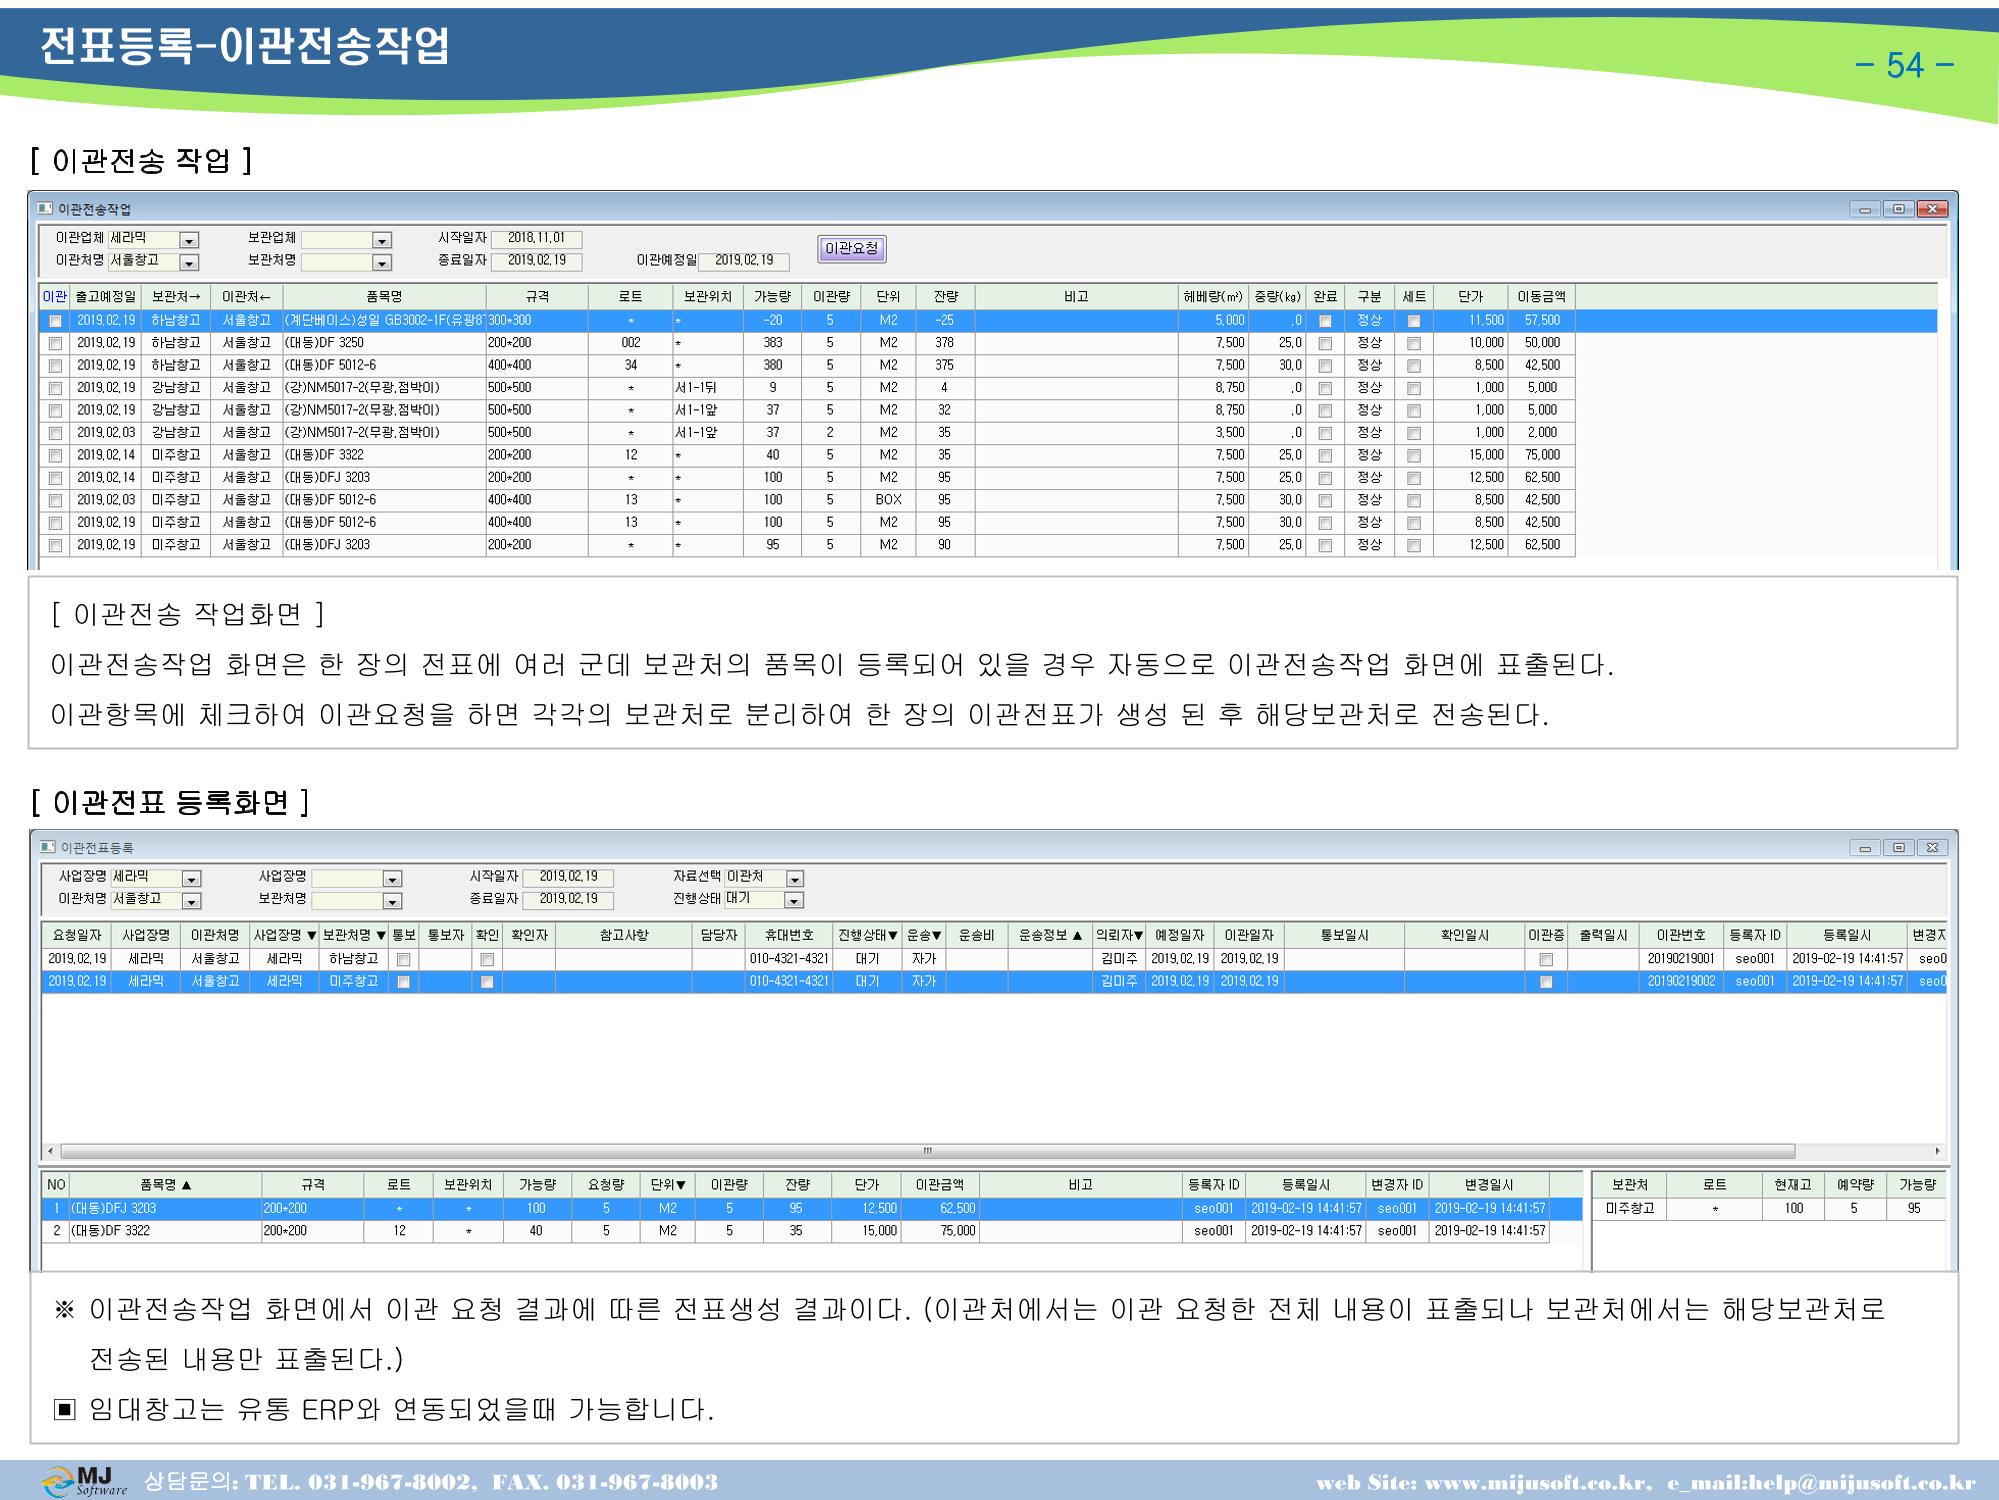Sort by 진행상태▼ column header
This screenshot has width=1999, height=1500.
click(x=867, y=935)
